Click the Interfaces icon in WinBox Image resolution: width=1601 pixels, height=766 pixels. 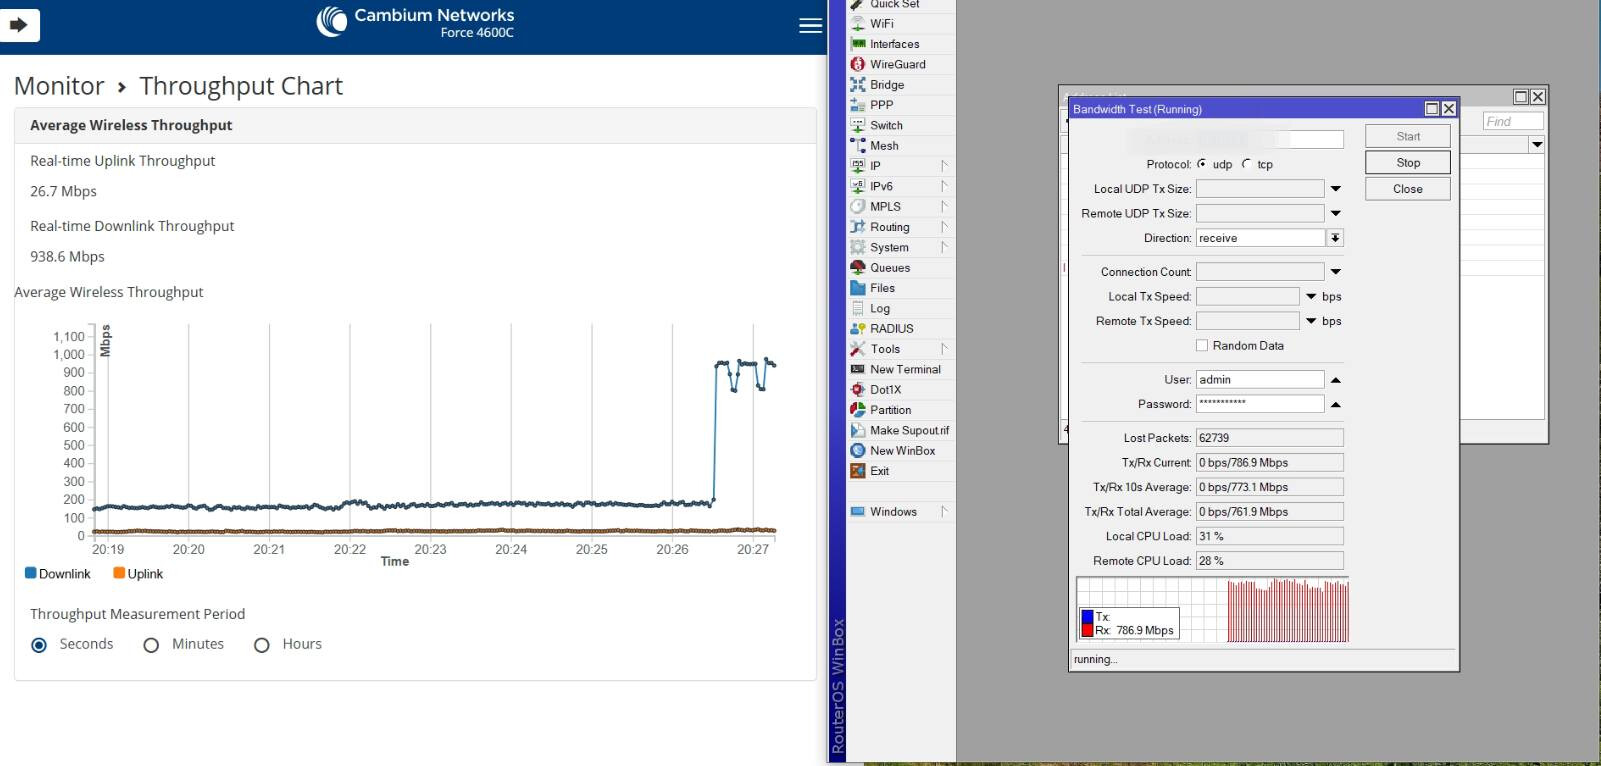858,44
